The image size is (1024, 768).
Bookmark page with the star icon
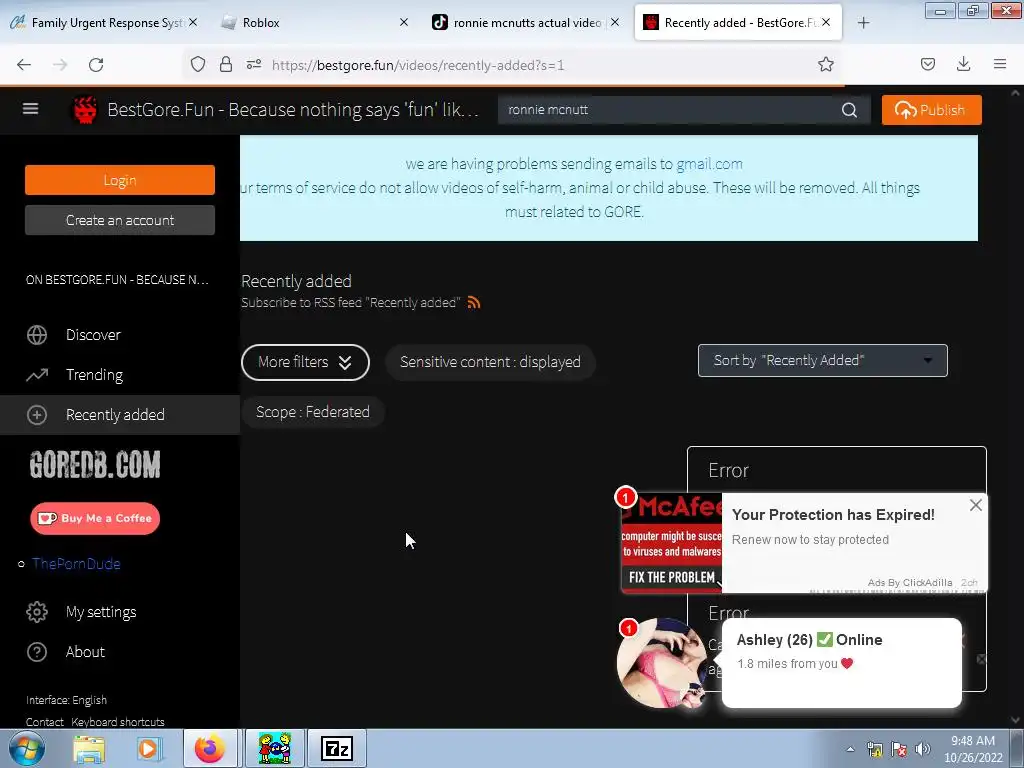click(825, 64)
